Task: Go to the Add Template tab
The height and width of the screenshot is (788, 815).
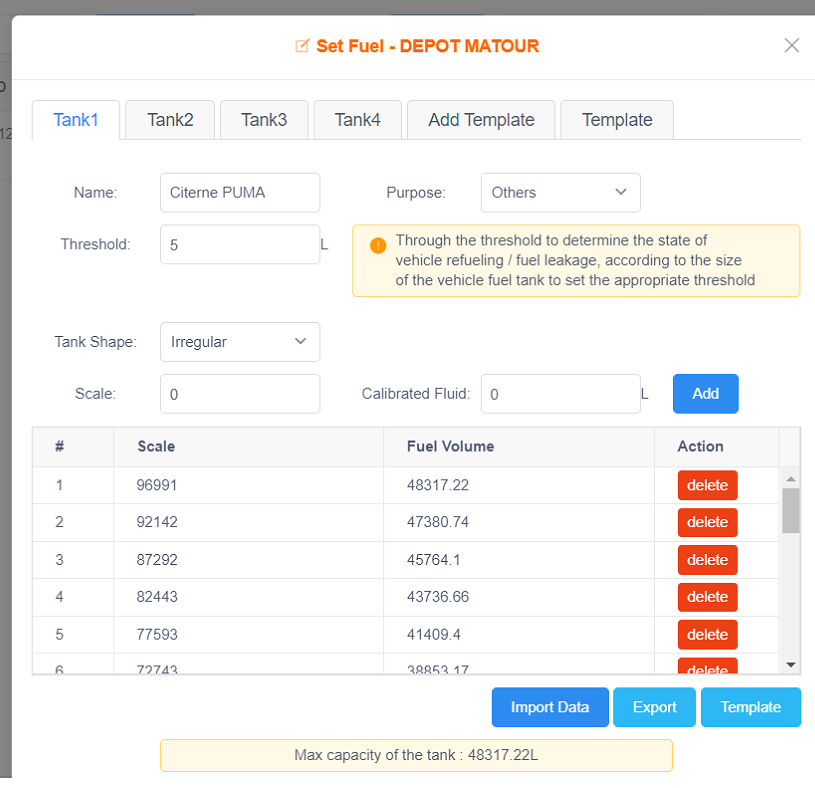Action: tap(481, 120)
